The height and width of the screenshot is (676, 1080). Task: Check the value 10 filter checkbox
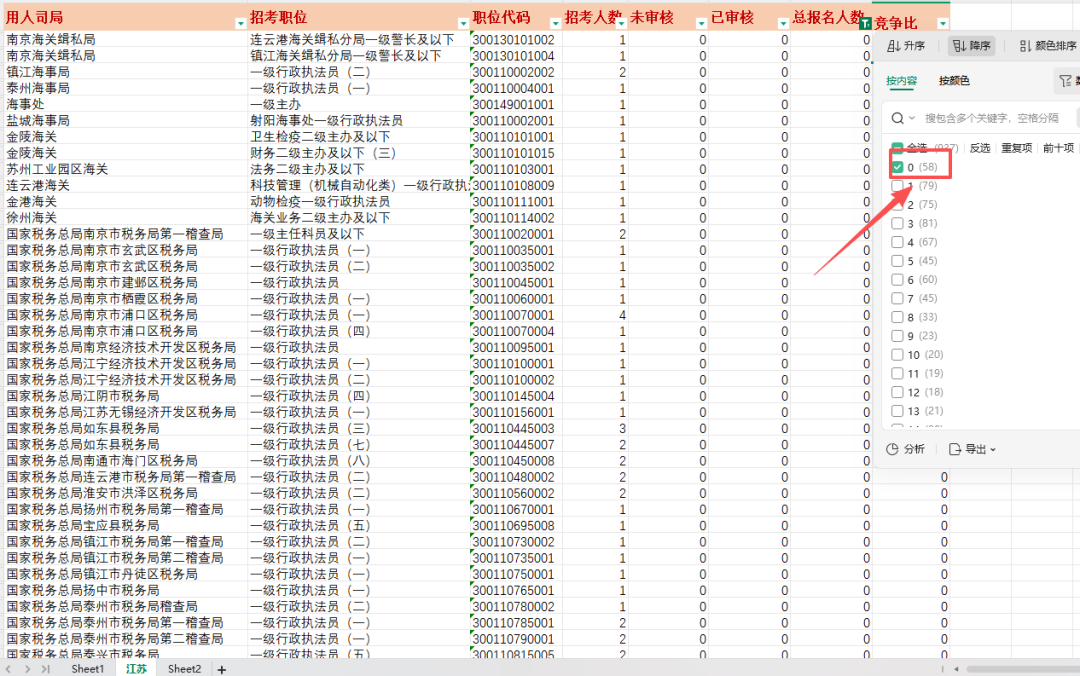898,355
